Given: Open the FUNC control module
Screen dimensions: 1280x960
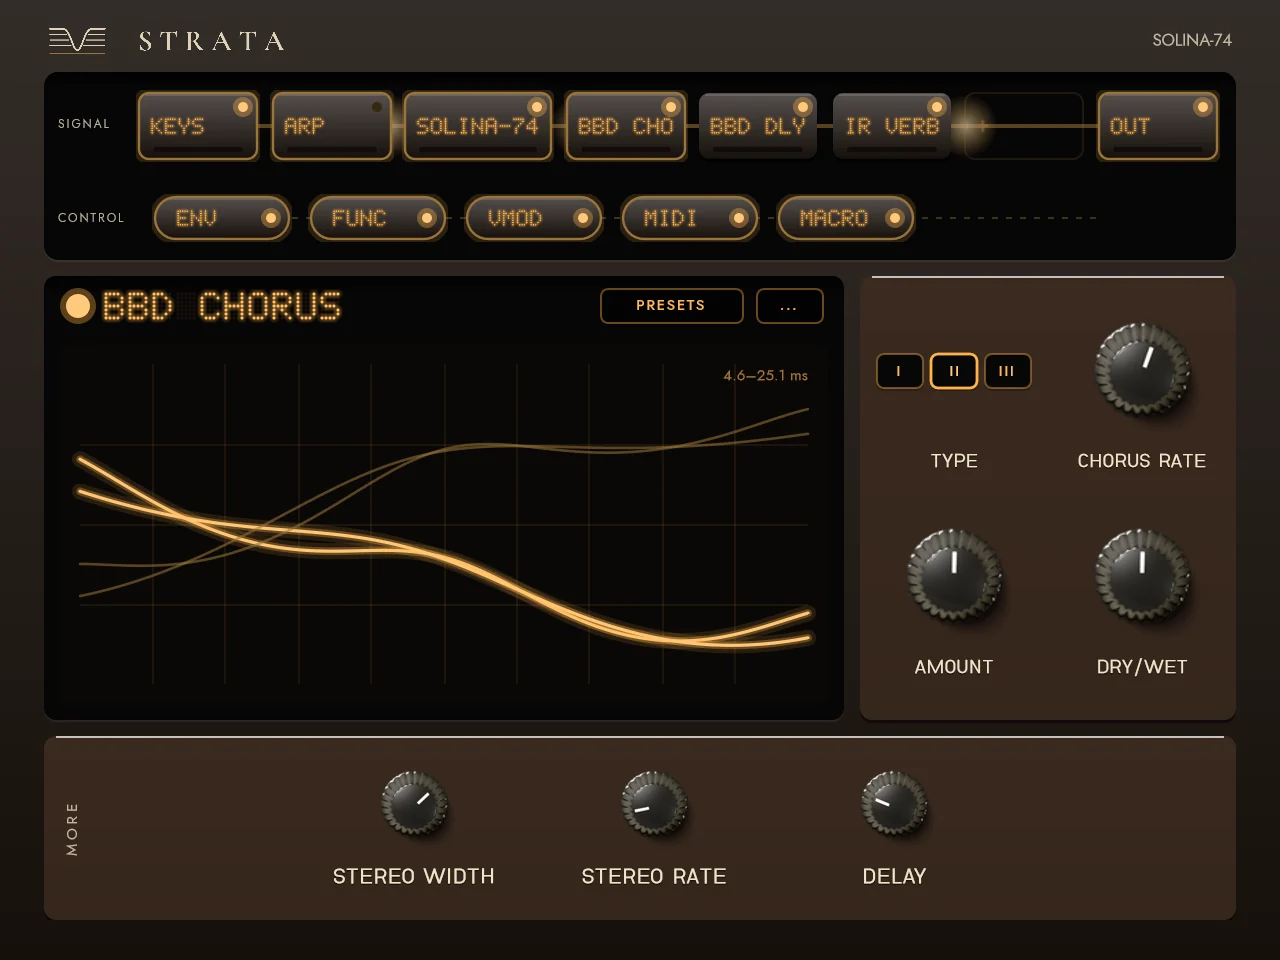Looking at the screenshot, I should (378, 218).
